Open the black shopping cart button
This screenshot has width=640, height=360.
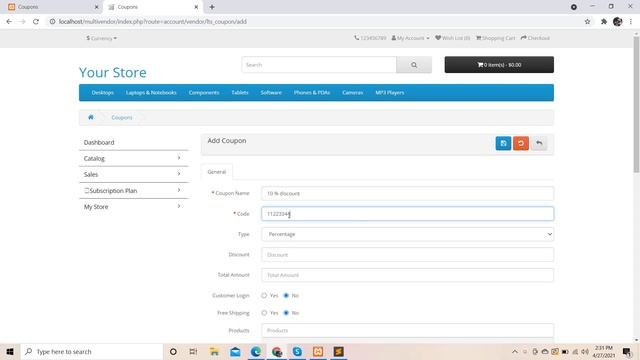pos(499,65)
